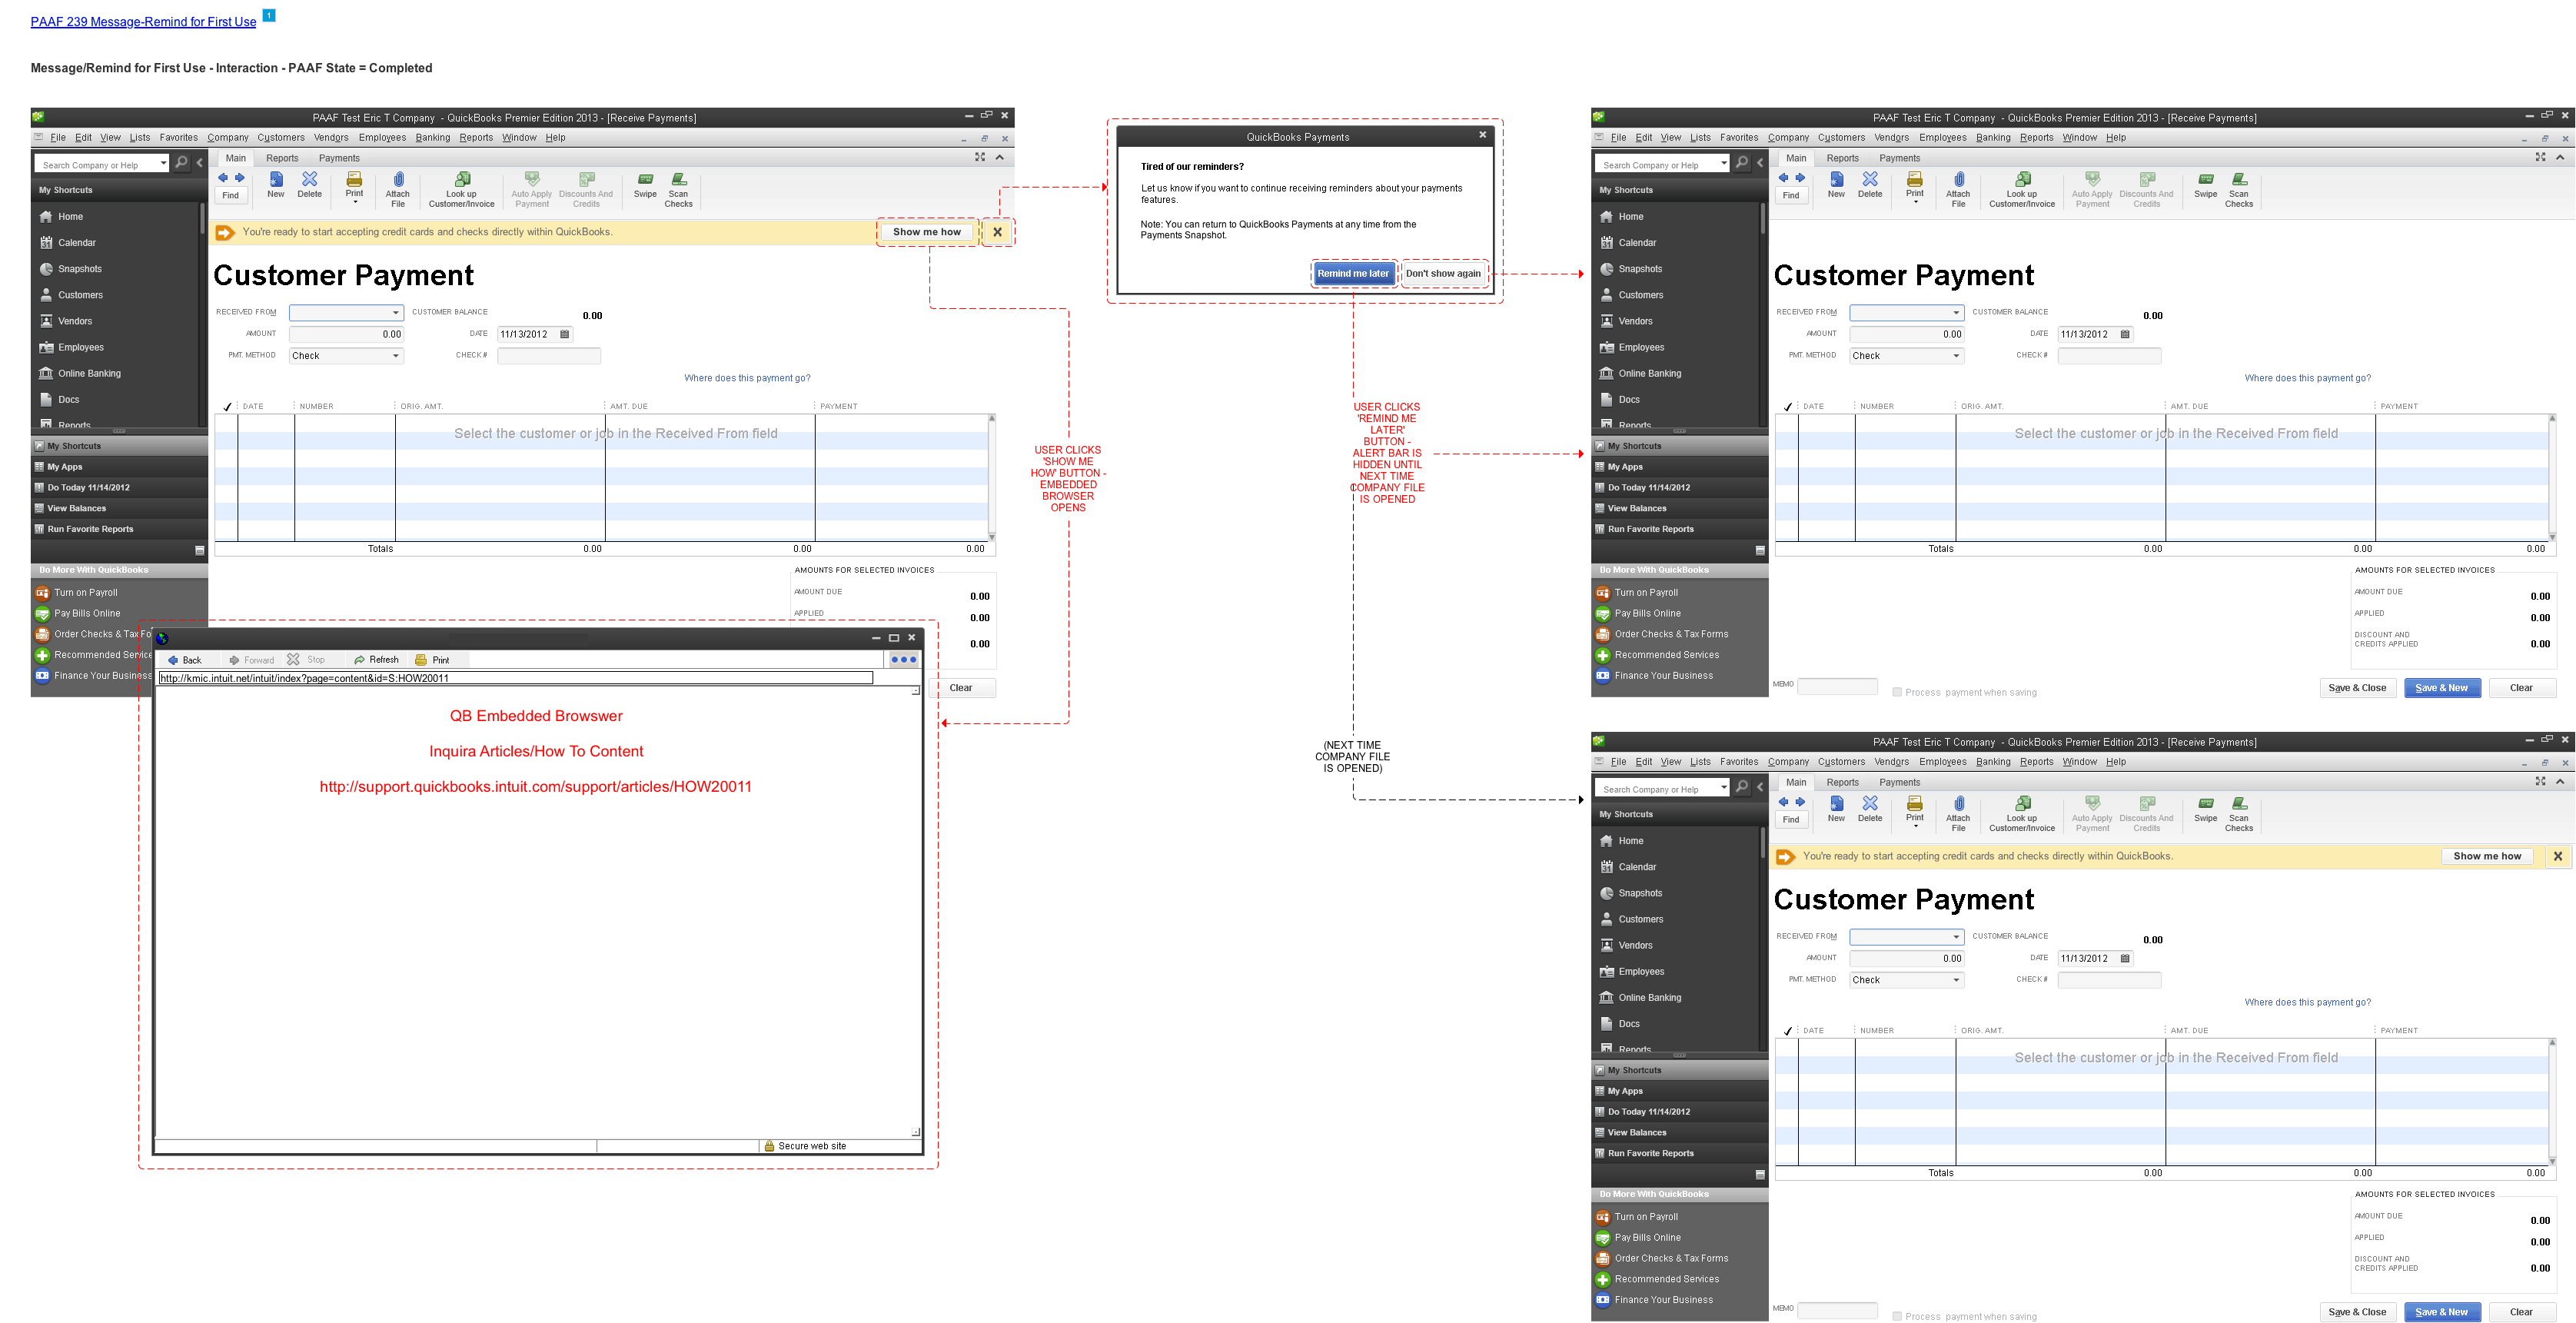Click New icon in upper-left QuickBooks window

pos(276,184)
